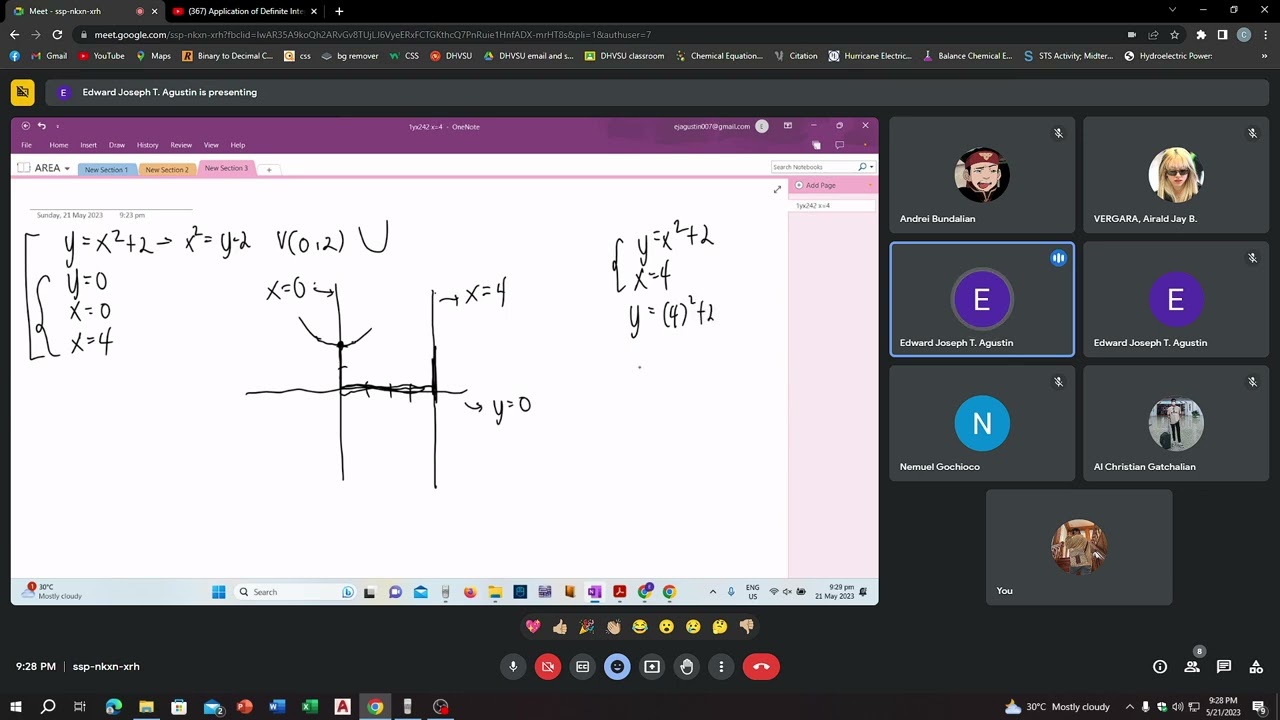Open Excel from the taskbar
The height and width of the screenshot is (720, 1280).
tap(310, 707)
